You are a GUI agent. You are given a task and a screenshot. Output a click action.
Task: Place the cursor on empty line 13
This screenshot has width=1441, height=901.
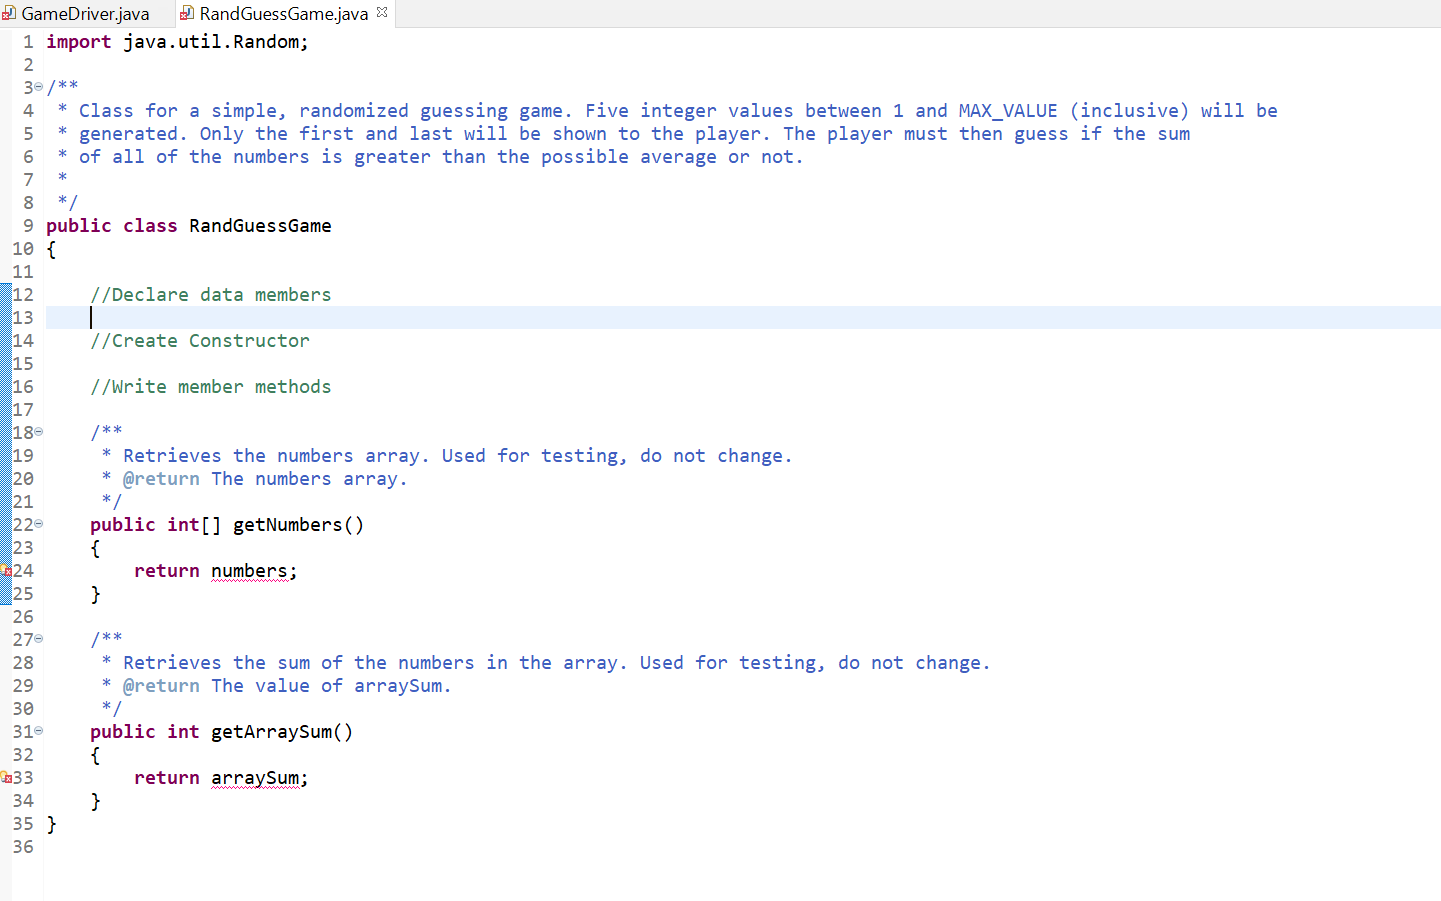click(x=91, y=317)
